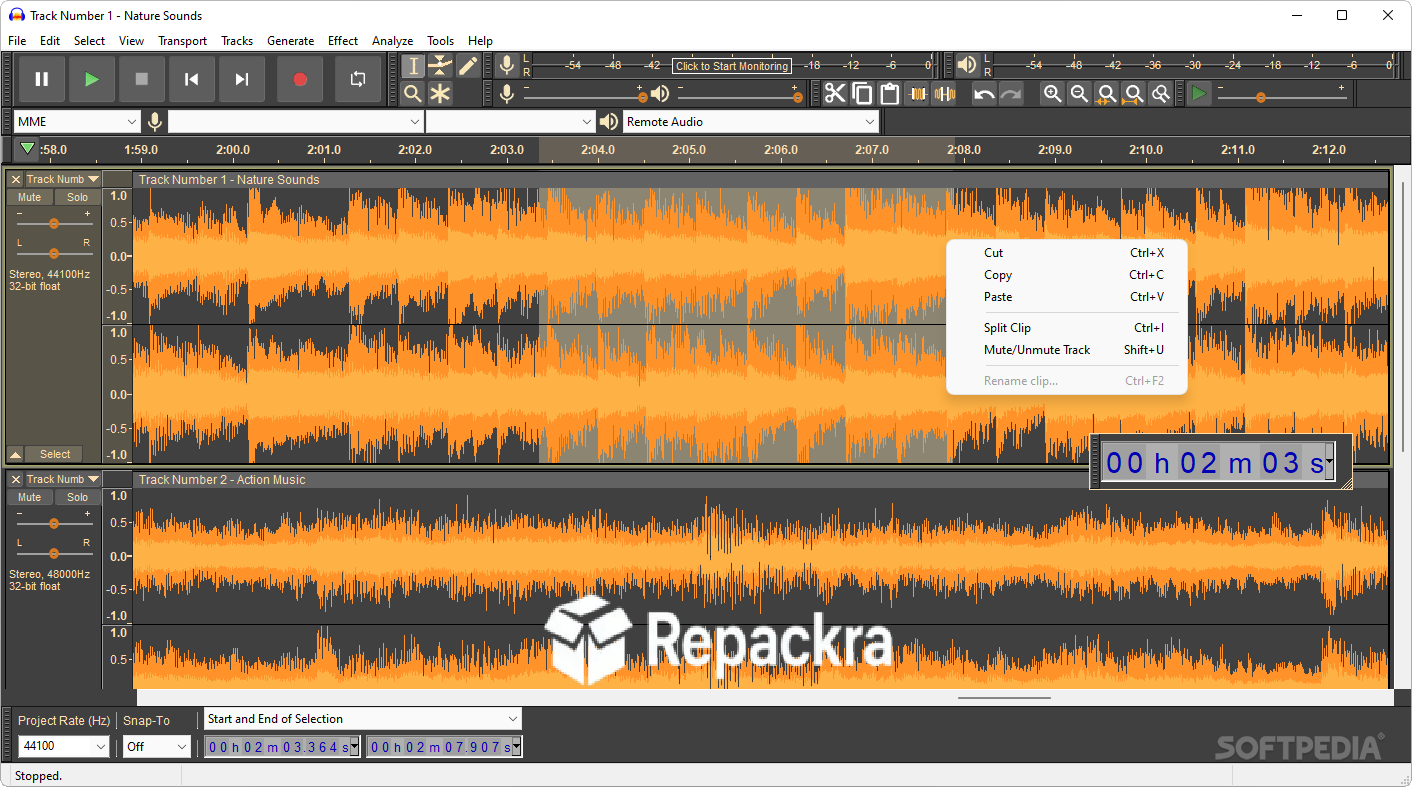
Task: Adjust Track 2 gain slider
Action: [54, 523]
